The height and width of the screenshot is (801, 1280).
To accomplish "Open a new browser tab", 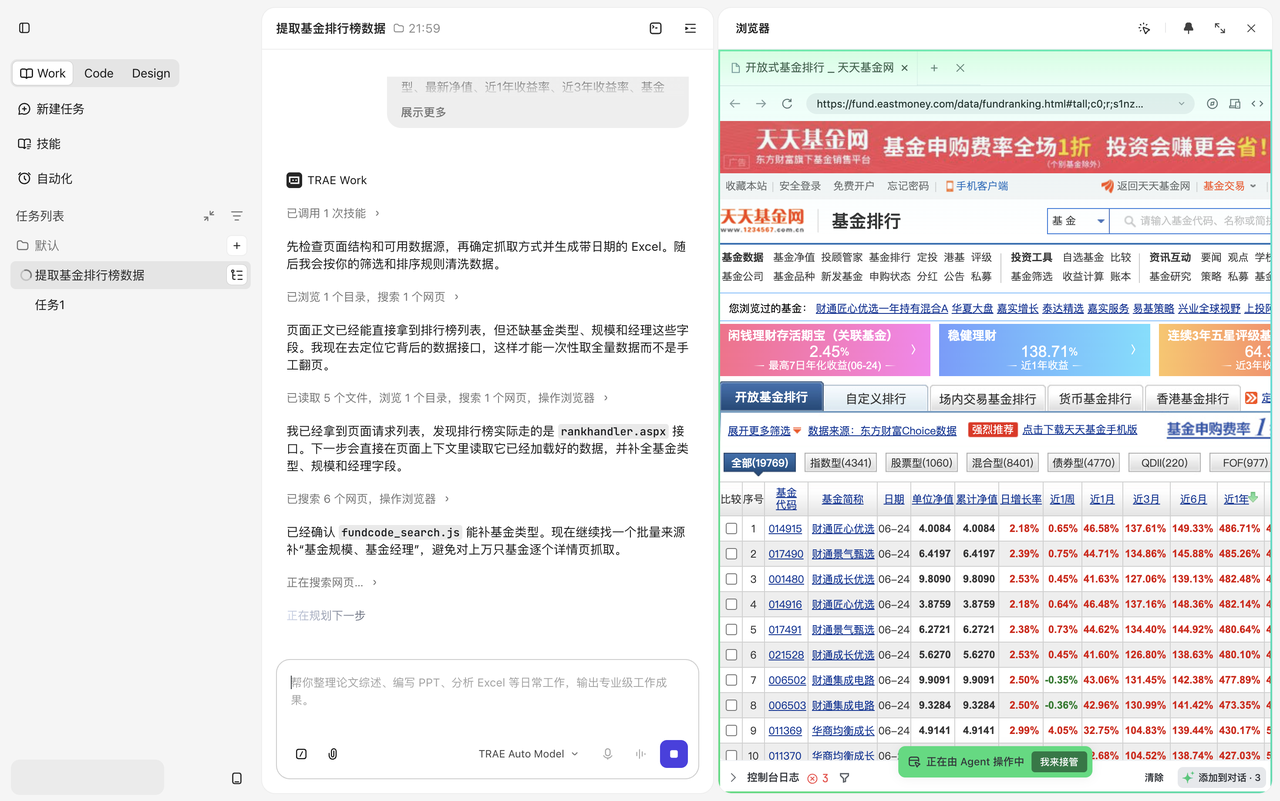I will [x=934, y=68].
